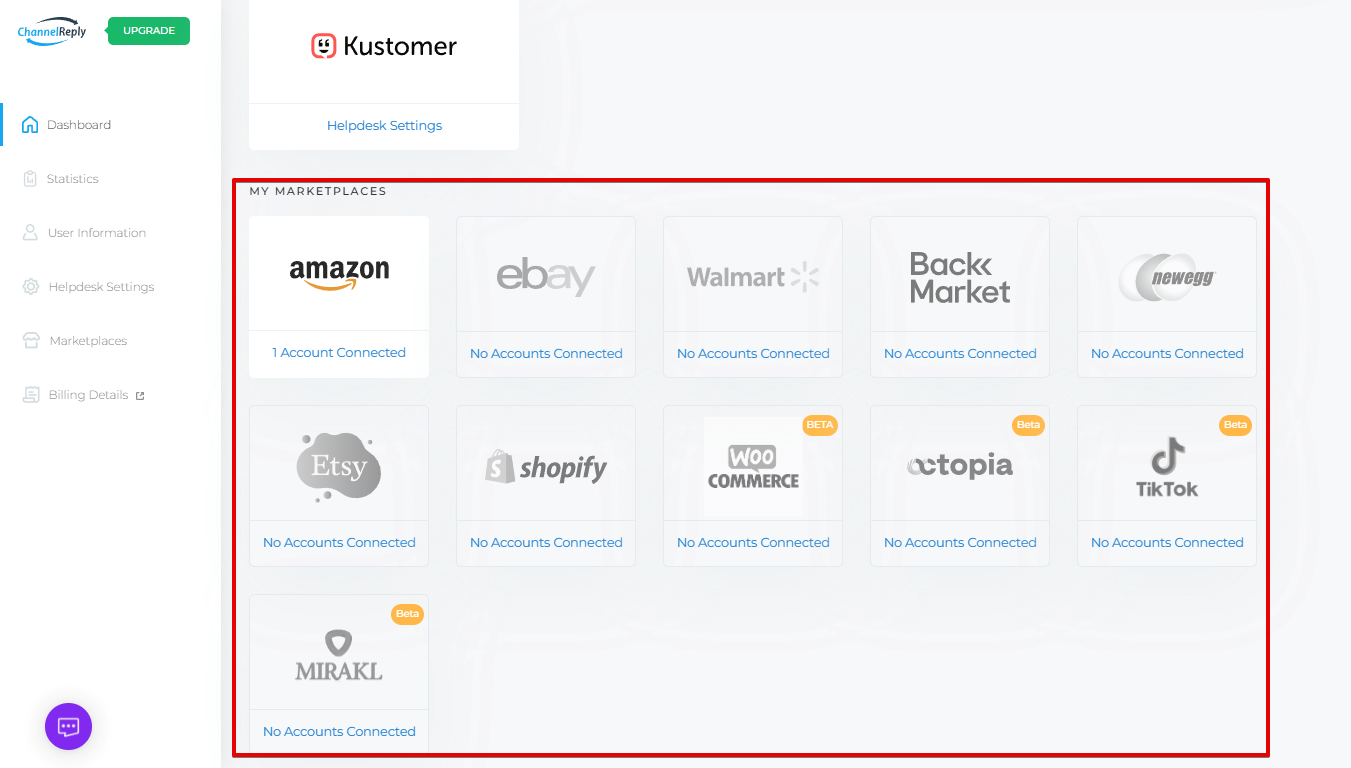Open Billing Details external link icon
The width and height of the screenshot is (1351, 768).
click(x=140, y=396)
